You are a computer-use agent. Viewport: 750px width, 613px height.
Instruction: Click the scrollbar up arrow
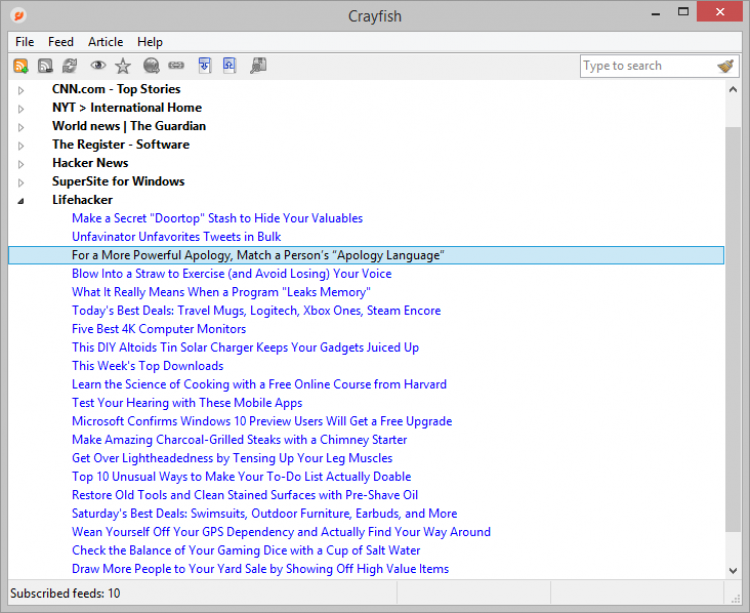(733, 89)
